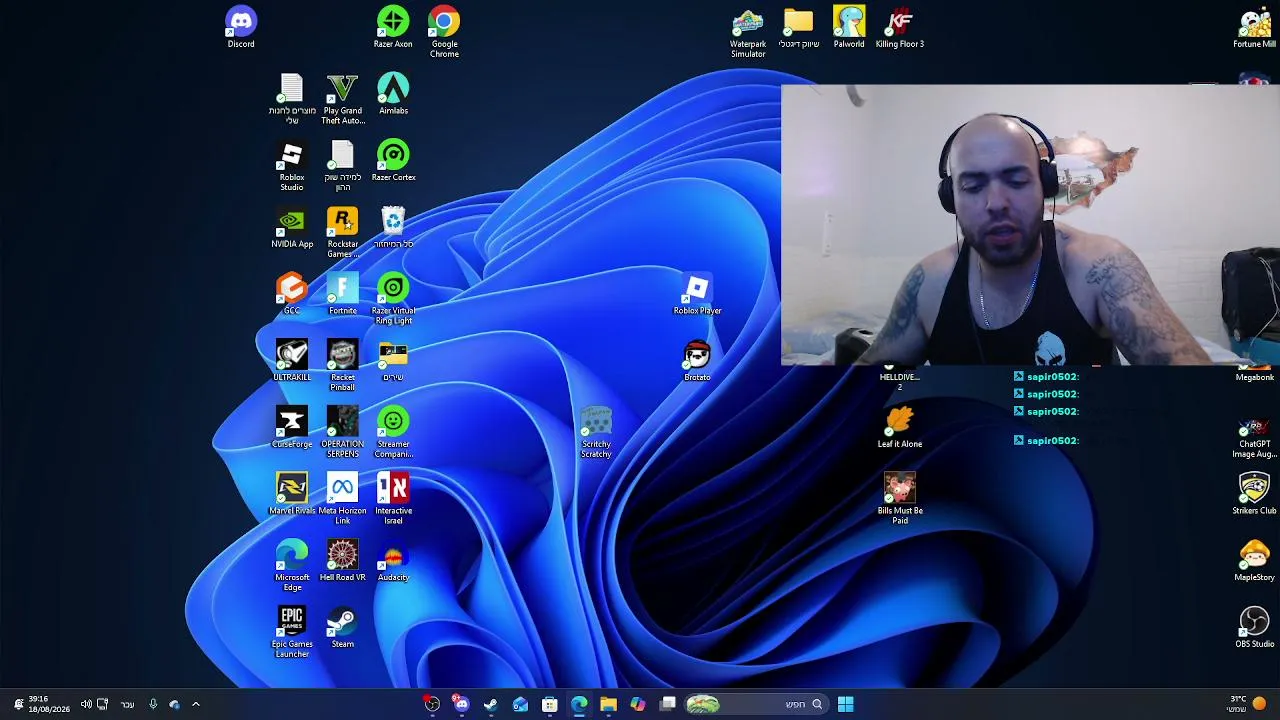Viewport: 1280px width, 720px height.
Task: Select the Meta Horizon Link desktop icon
Action: click(342, 499)
